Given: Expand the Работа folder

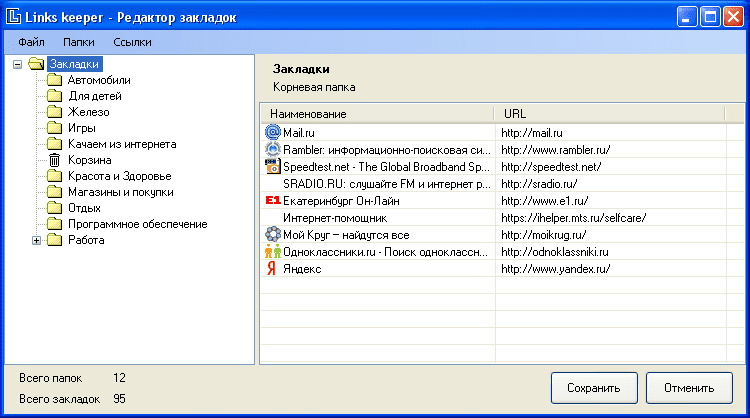Looking at the screenshot, I should coord(37,240).
